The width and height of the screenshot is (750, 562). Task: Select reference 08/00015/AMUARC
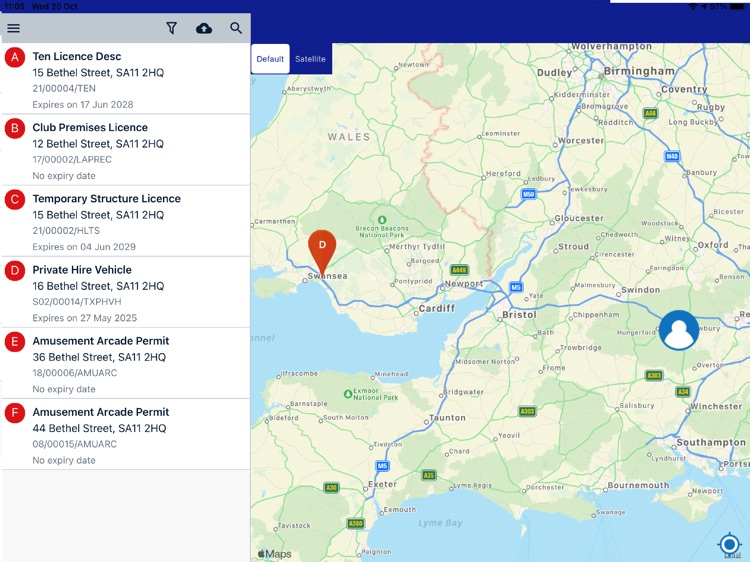click(75, 444)
